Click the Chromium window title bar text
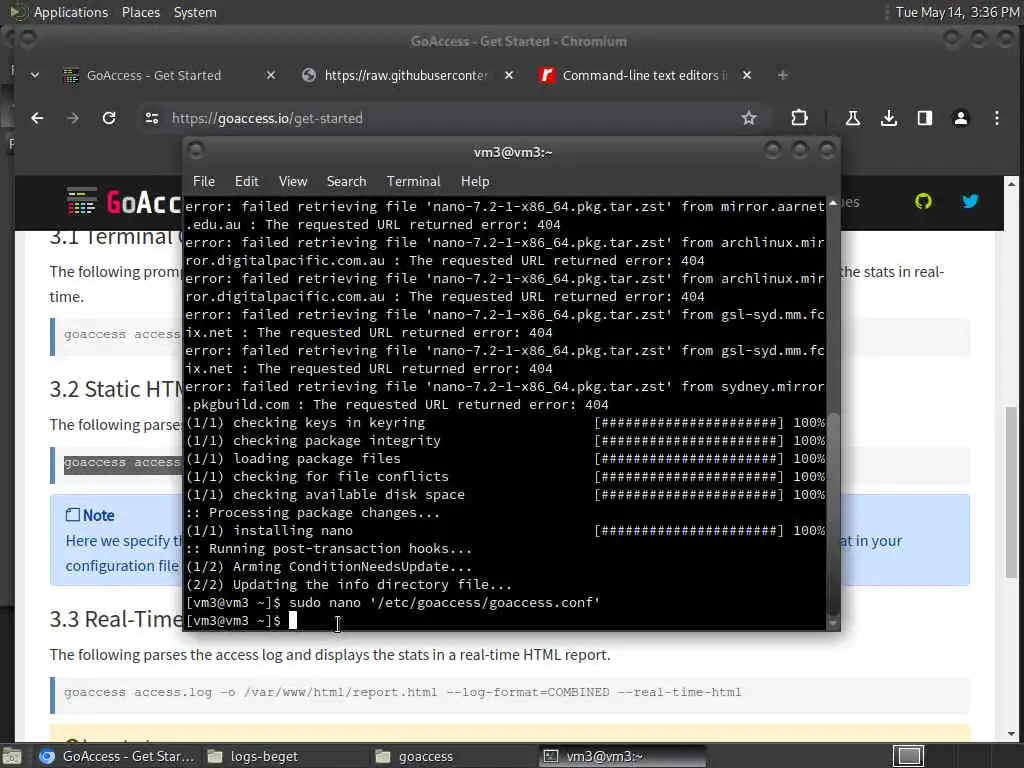Screen dimensions: 1024x768 [x=519, y=41]
